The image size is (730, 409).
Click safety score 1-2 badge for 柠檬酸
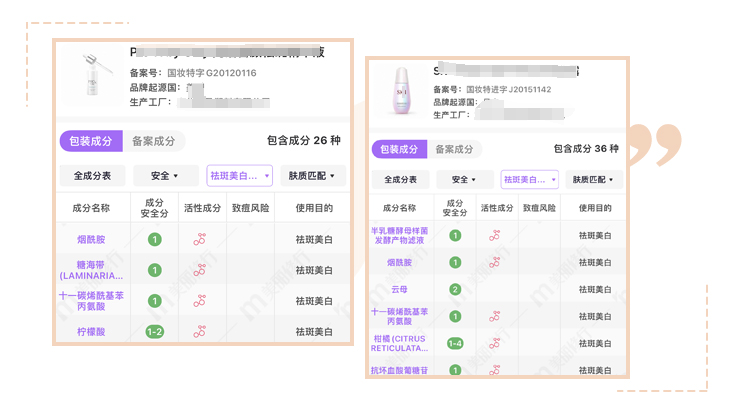(x=155, y=332)
